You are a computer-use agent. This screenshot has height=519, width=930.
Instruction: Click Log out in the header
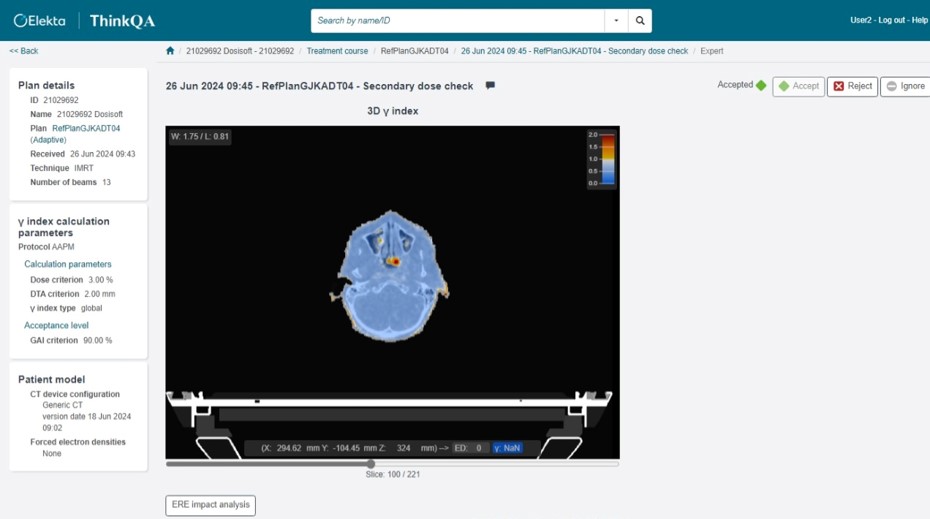(891, 20)
